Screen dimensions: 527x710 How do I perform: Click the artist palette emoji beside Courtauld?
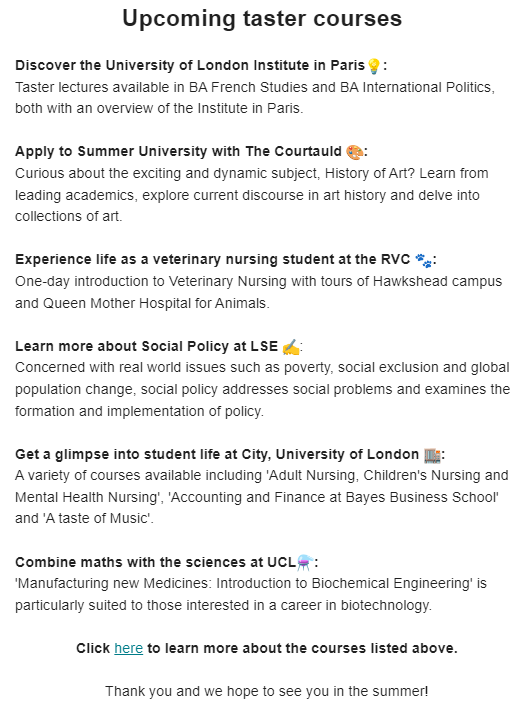[354, 152]
